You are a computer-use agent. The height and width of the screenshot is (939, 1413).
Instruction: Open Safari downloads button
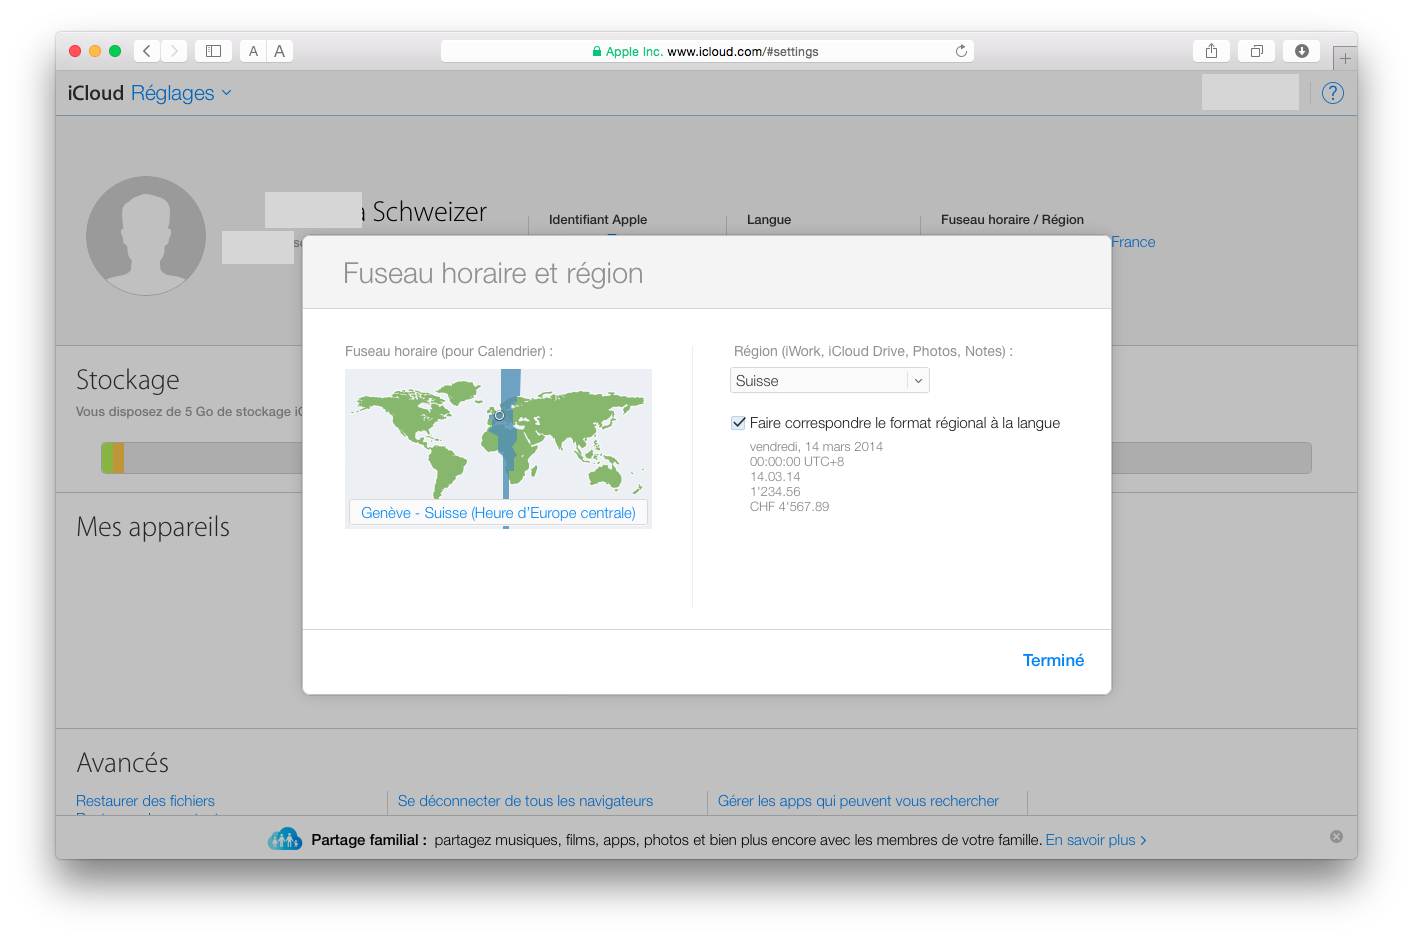(x=1301, y=51)
